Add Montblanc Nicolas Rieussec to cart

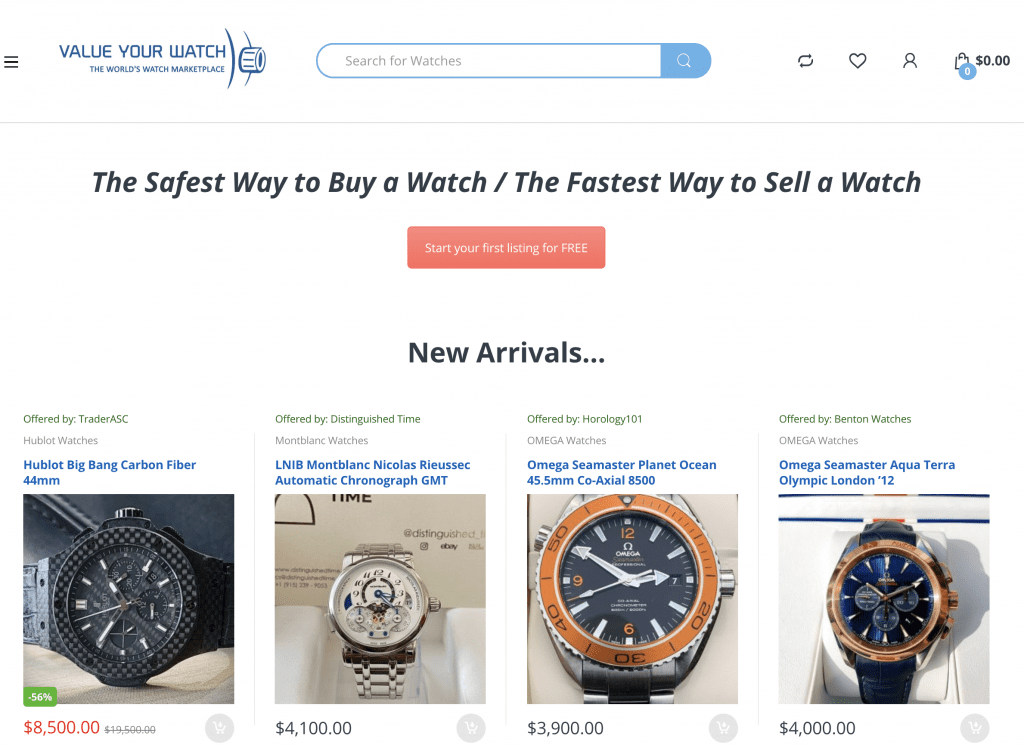[471, 728]
